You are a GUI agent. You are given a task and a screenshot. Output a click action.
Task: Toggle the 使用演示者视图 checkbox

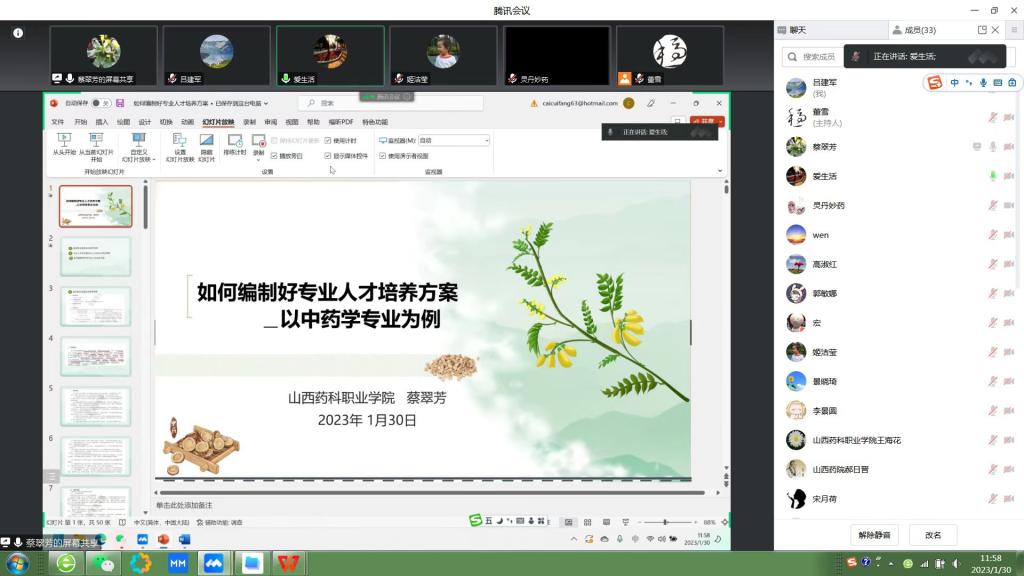[383, 156]
